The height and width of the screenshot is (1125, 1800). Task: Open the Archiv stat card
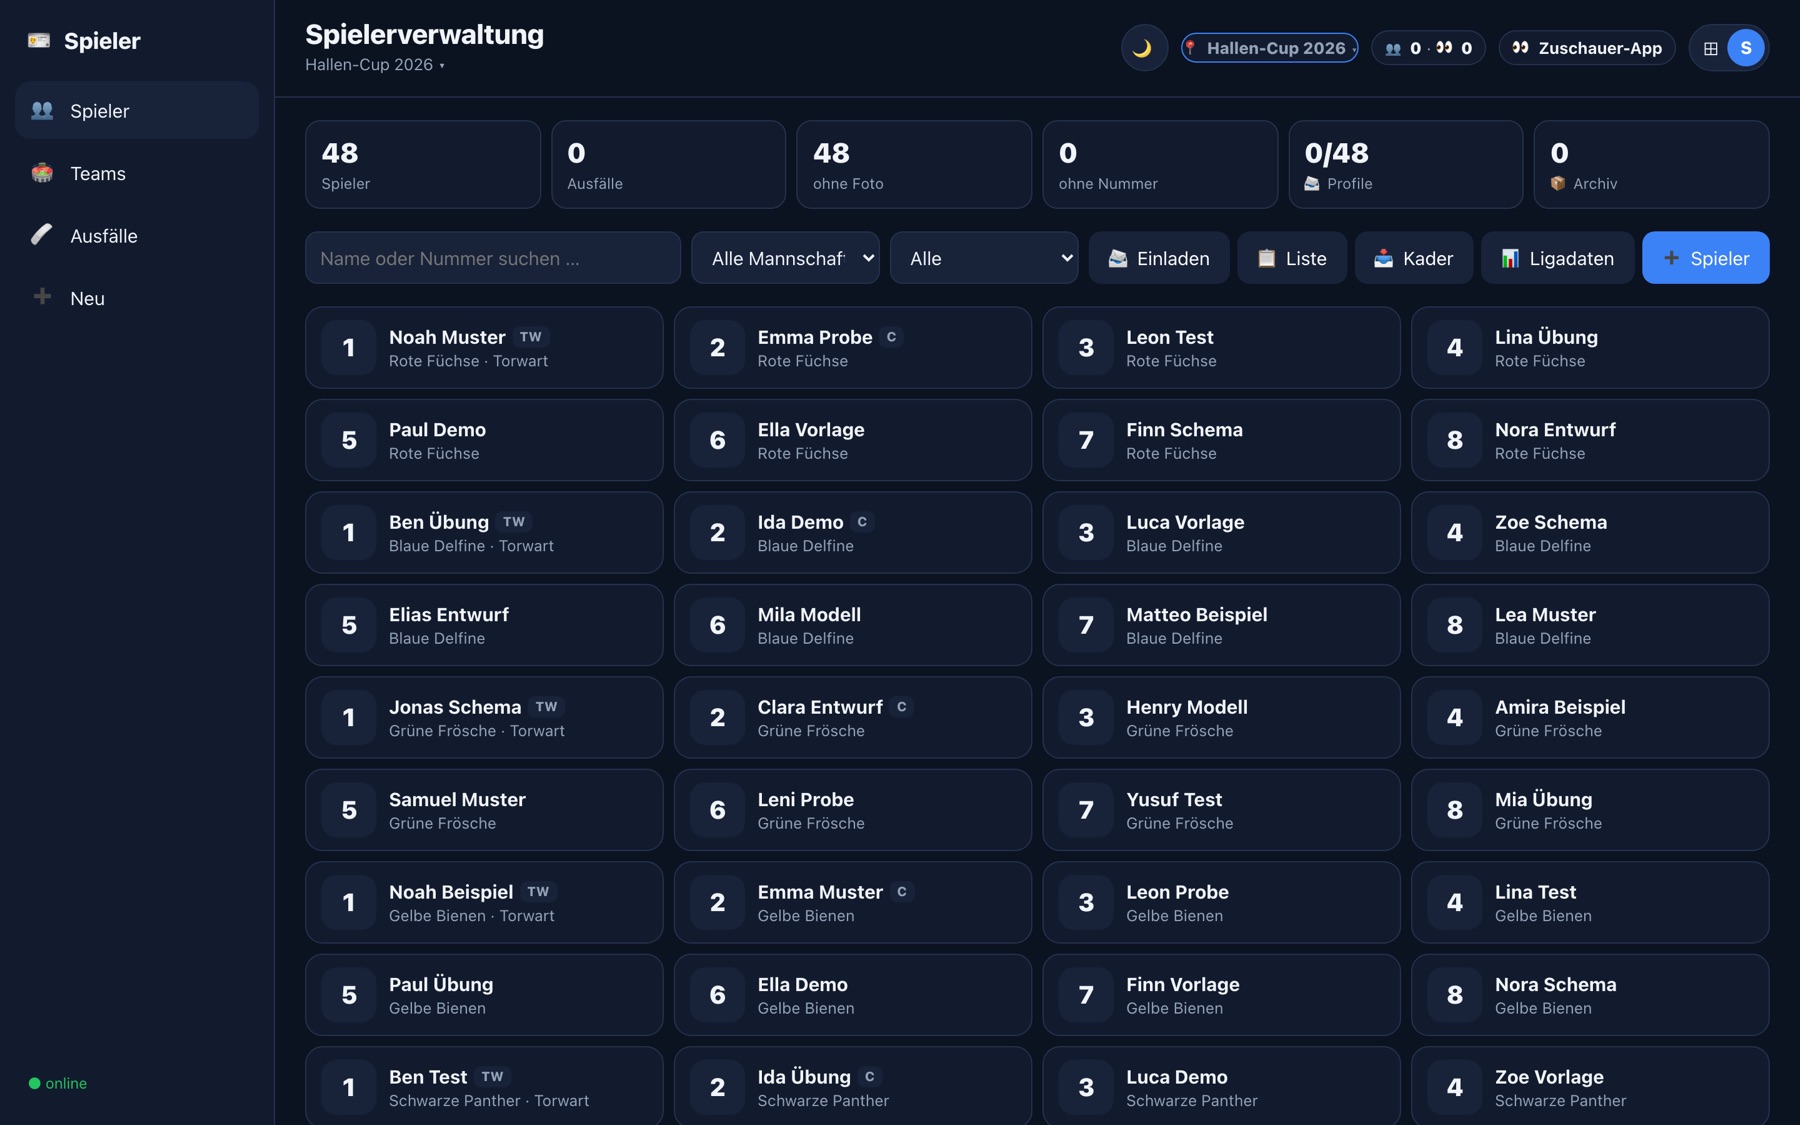1651,165
